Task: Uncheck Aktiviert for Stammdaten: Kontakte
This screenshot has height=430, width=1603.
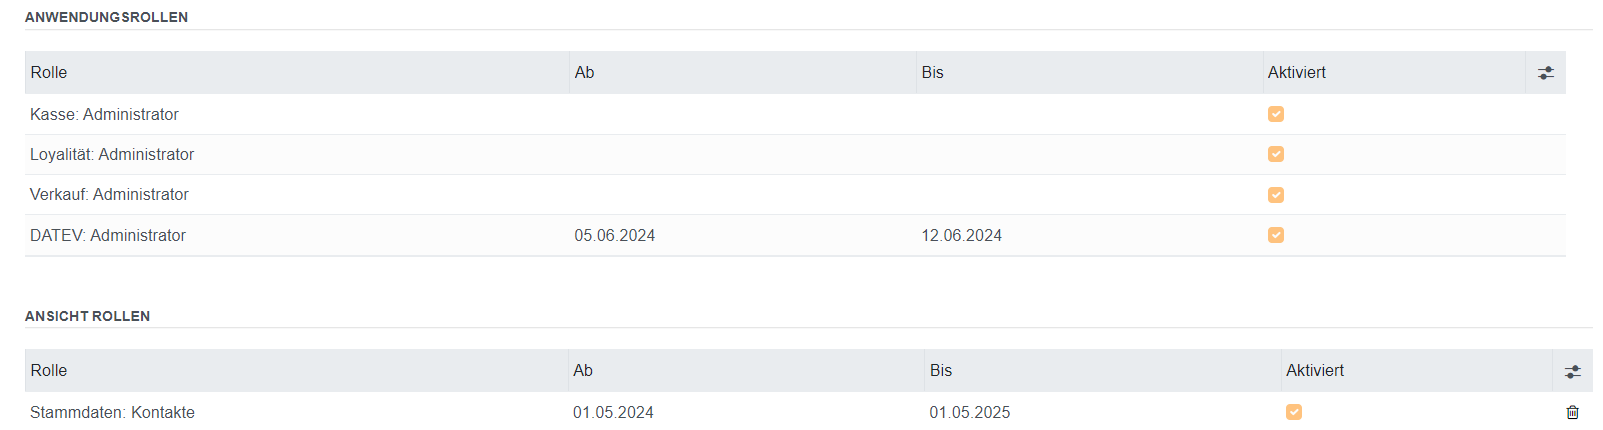Action: coord(1293,412)
